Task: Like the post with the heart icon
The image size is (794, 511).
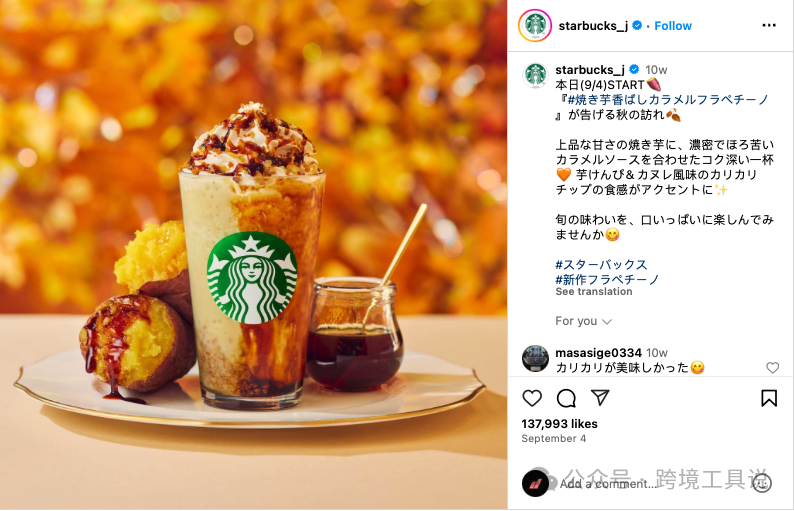Action: pyautogui.click(x=532, y=398)
